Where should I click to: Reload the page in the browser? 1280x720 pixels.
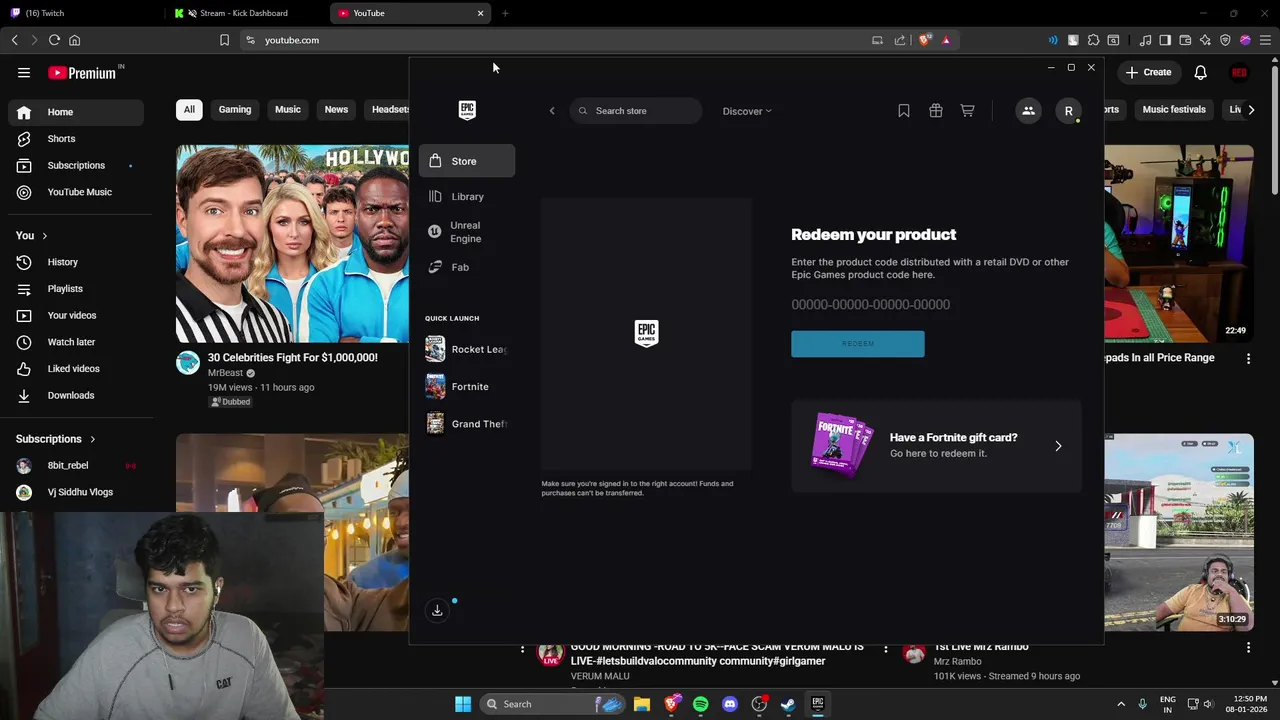54,40
